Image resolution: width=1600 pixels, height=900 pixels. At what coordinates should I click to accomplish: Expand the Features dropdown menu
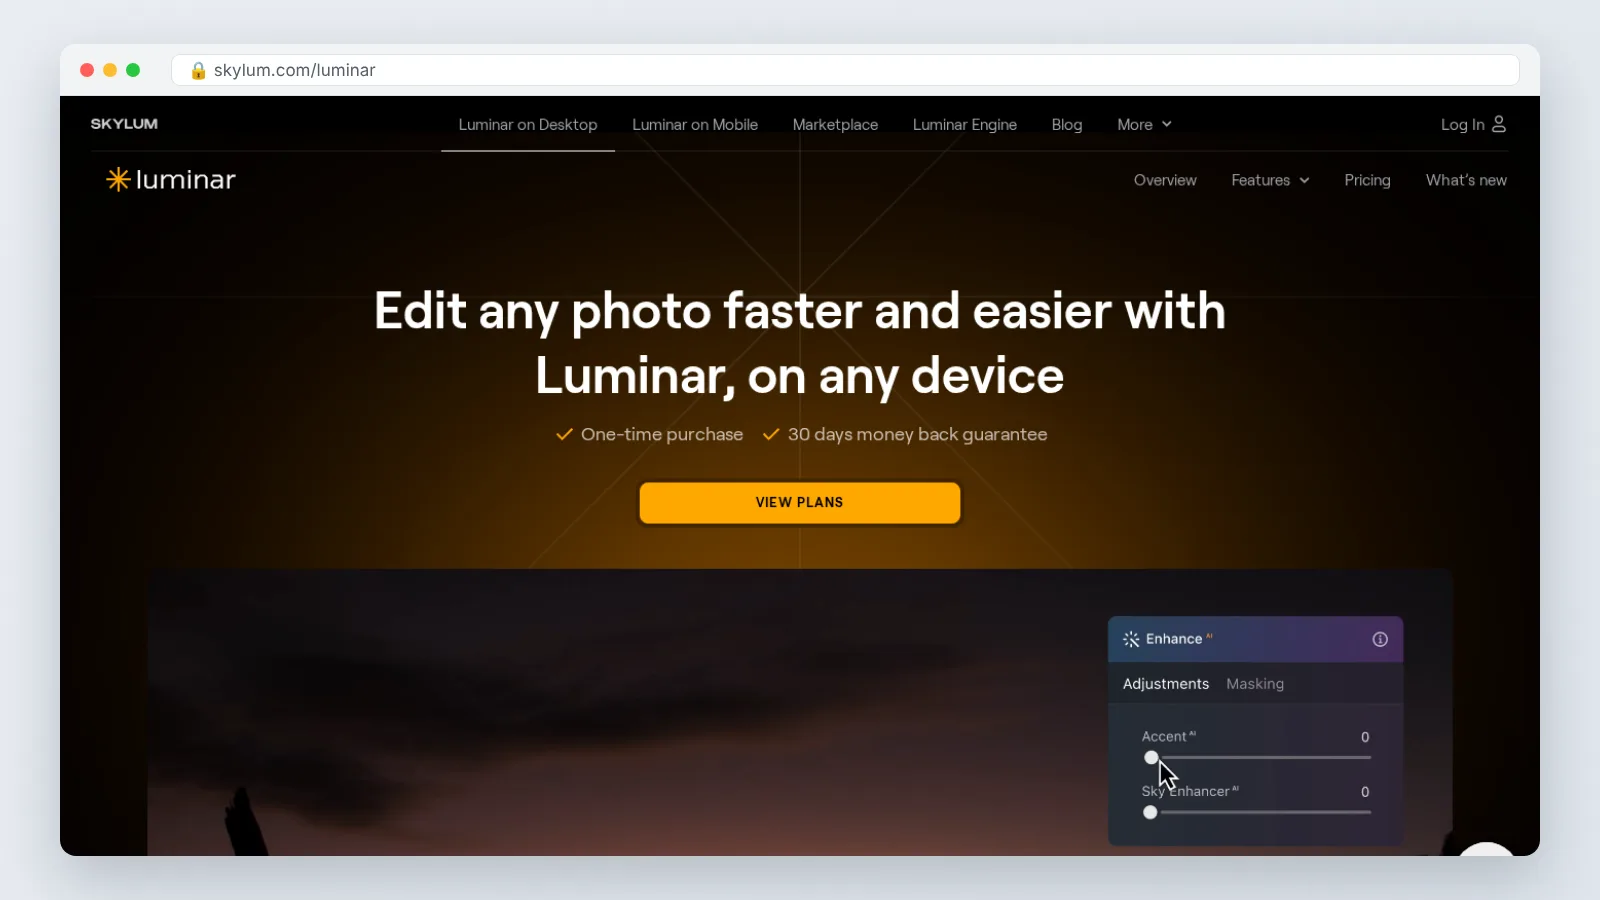pos(1270,180)
